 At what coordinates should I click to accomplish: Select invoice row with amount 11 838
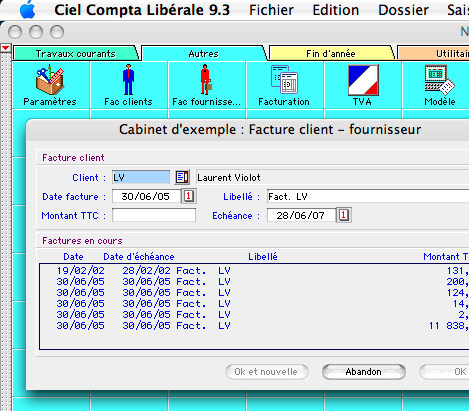click(x=254, y=326)
